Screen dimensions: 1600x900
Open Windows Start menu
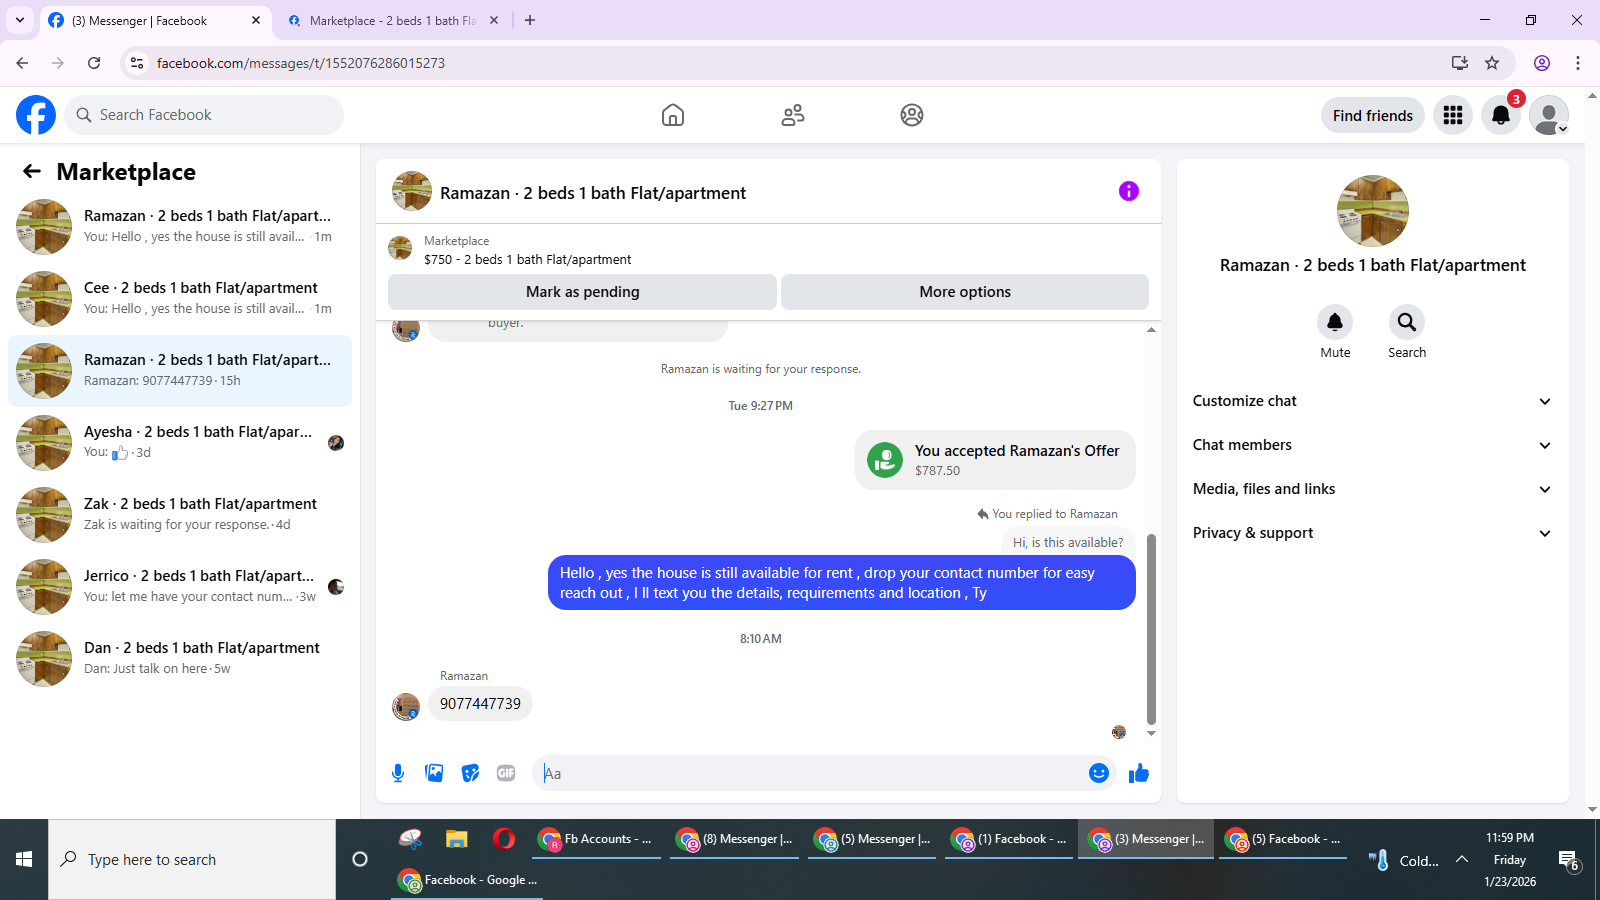pyautogui.click(x=24, y=859)
